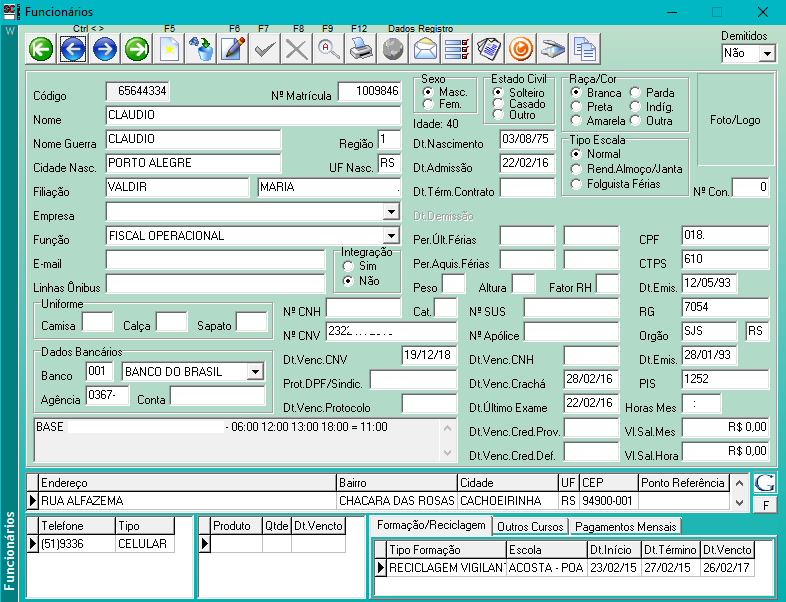Create a new record with F5 icon
Image resolution: width=786 pixels, height=602 pixels.
(169, 48)
